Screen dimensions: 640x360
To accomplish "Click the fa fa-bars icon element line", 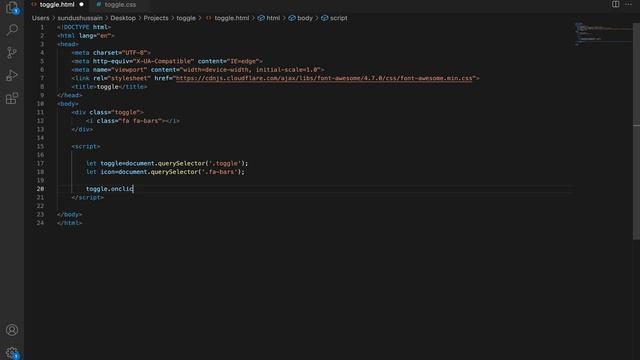I will (x=133, y=120).
